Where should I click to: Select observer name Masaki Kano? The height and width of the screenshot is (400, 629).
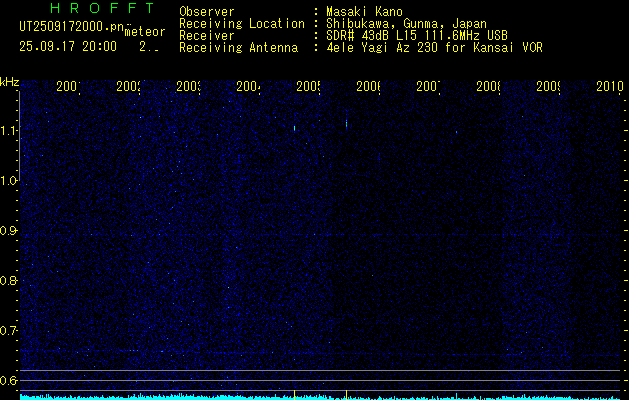coord(364,12)
